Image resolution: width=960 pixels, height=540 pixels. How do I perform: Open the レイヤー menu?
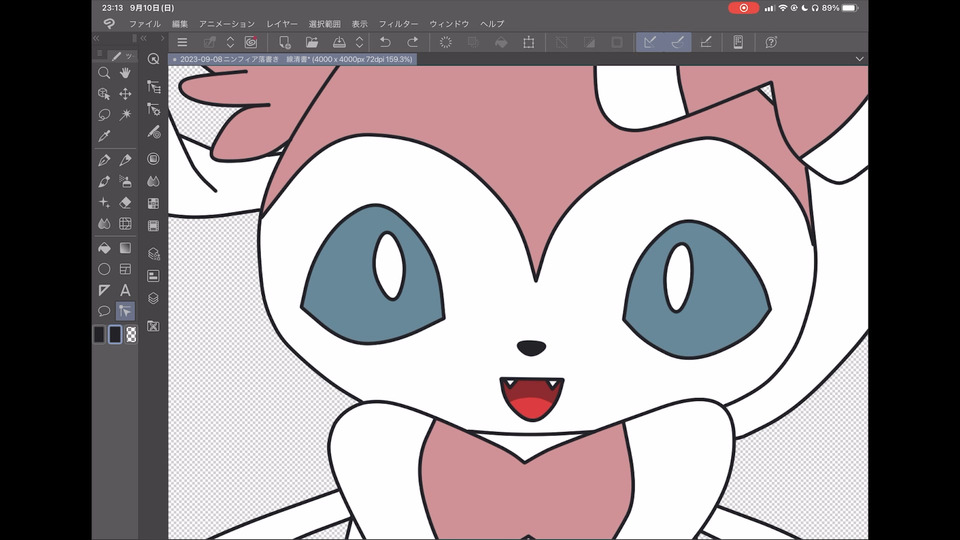(282, 24)
